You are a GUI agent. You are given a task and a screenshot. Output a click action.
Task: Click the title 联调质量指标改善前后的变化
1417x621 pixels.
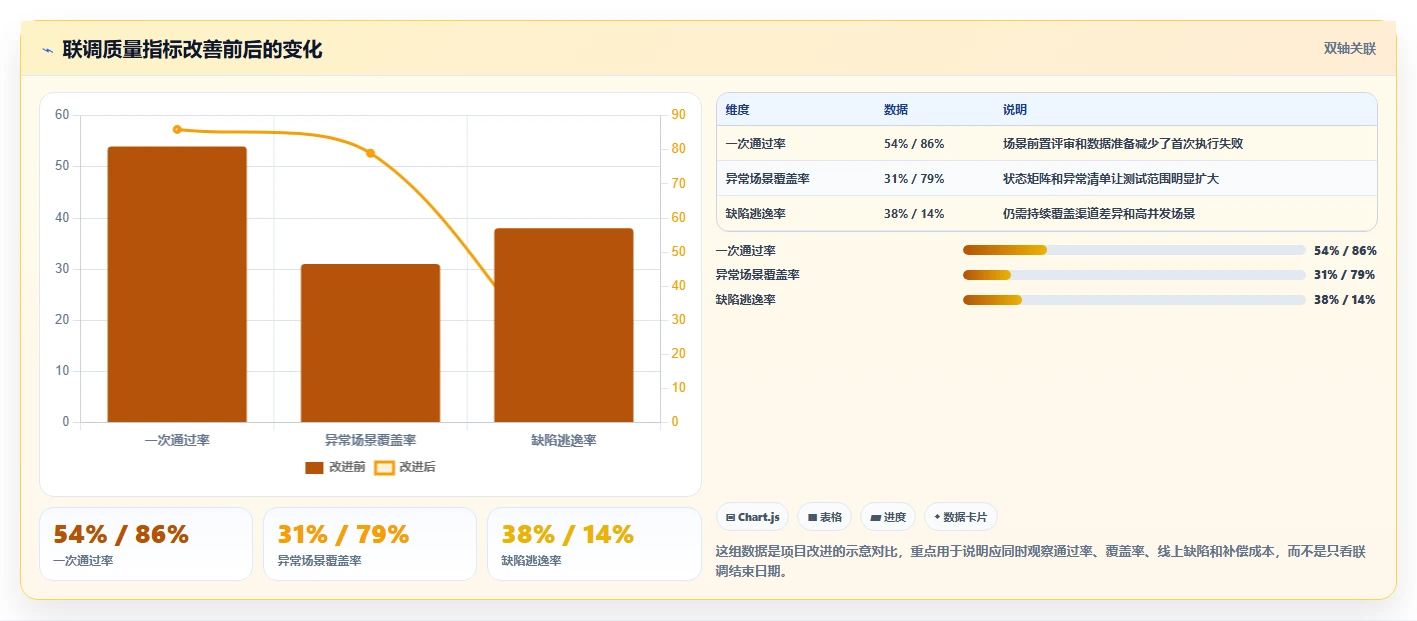click(x=192, y=50)
